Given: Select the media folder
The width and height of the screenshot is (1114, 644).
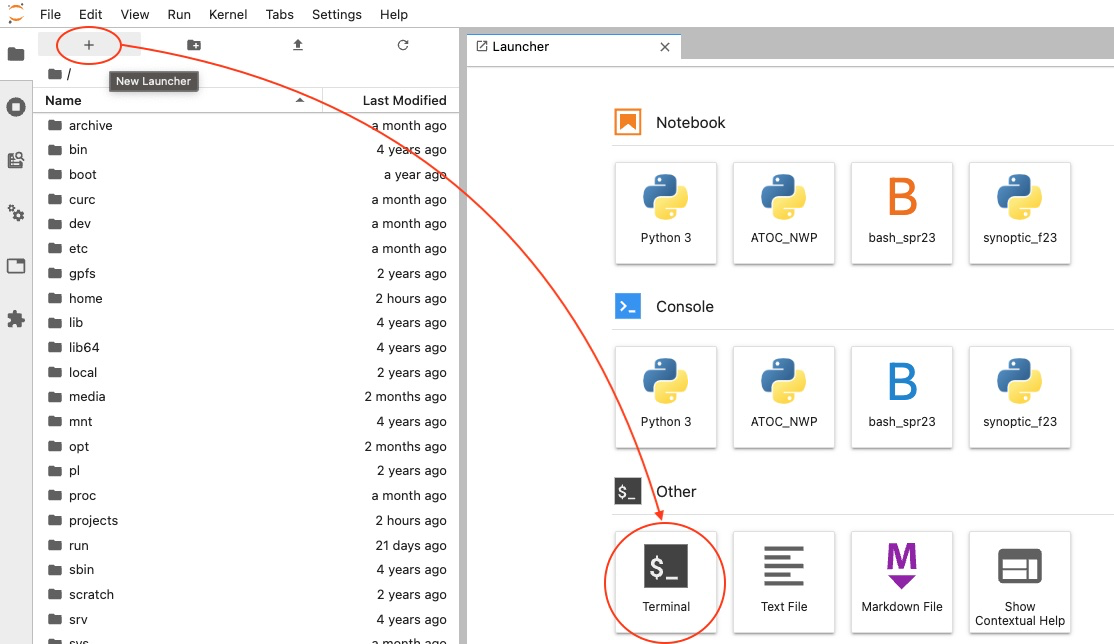Looking at the screenshot, I should [247, 396].
